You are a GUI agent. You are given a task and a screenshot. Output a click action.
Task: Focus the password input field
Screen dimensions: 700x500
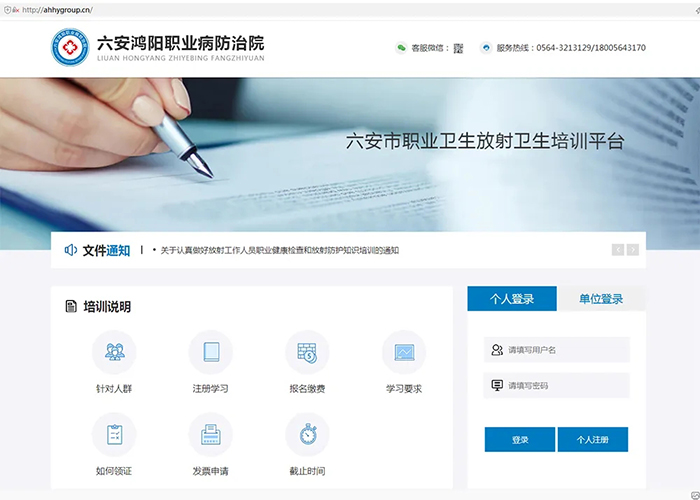point(557,385)
